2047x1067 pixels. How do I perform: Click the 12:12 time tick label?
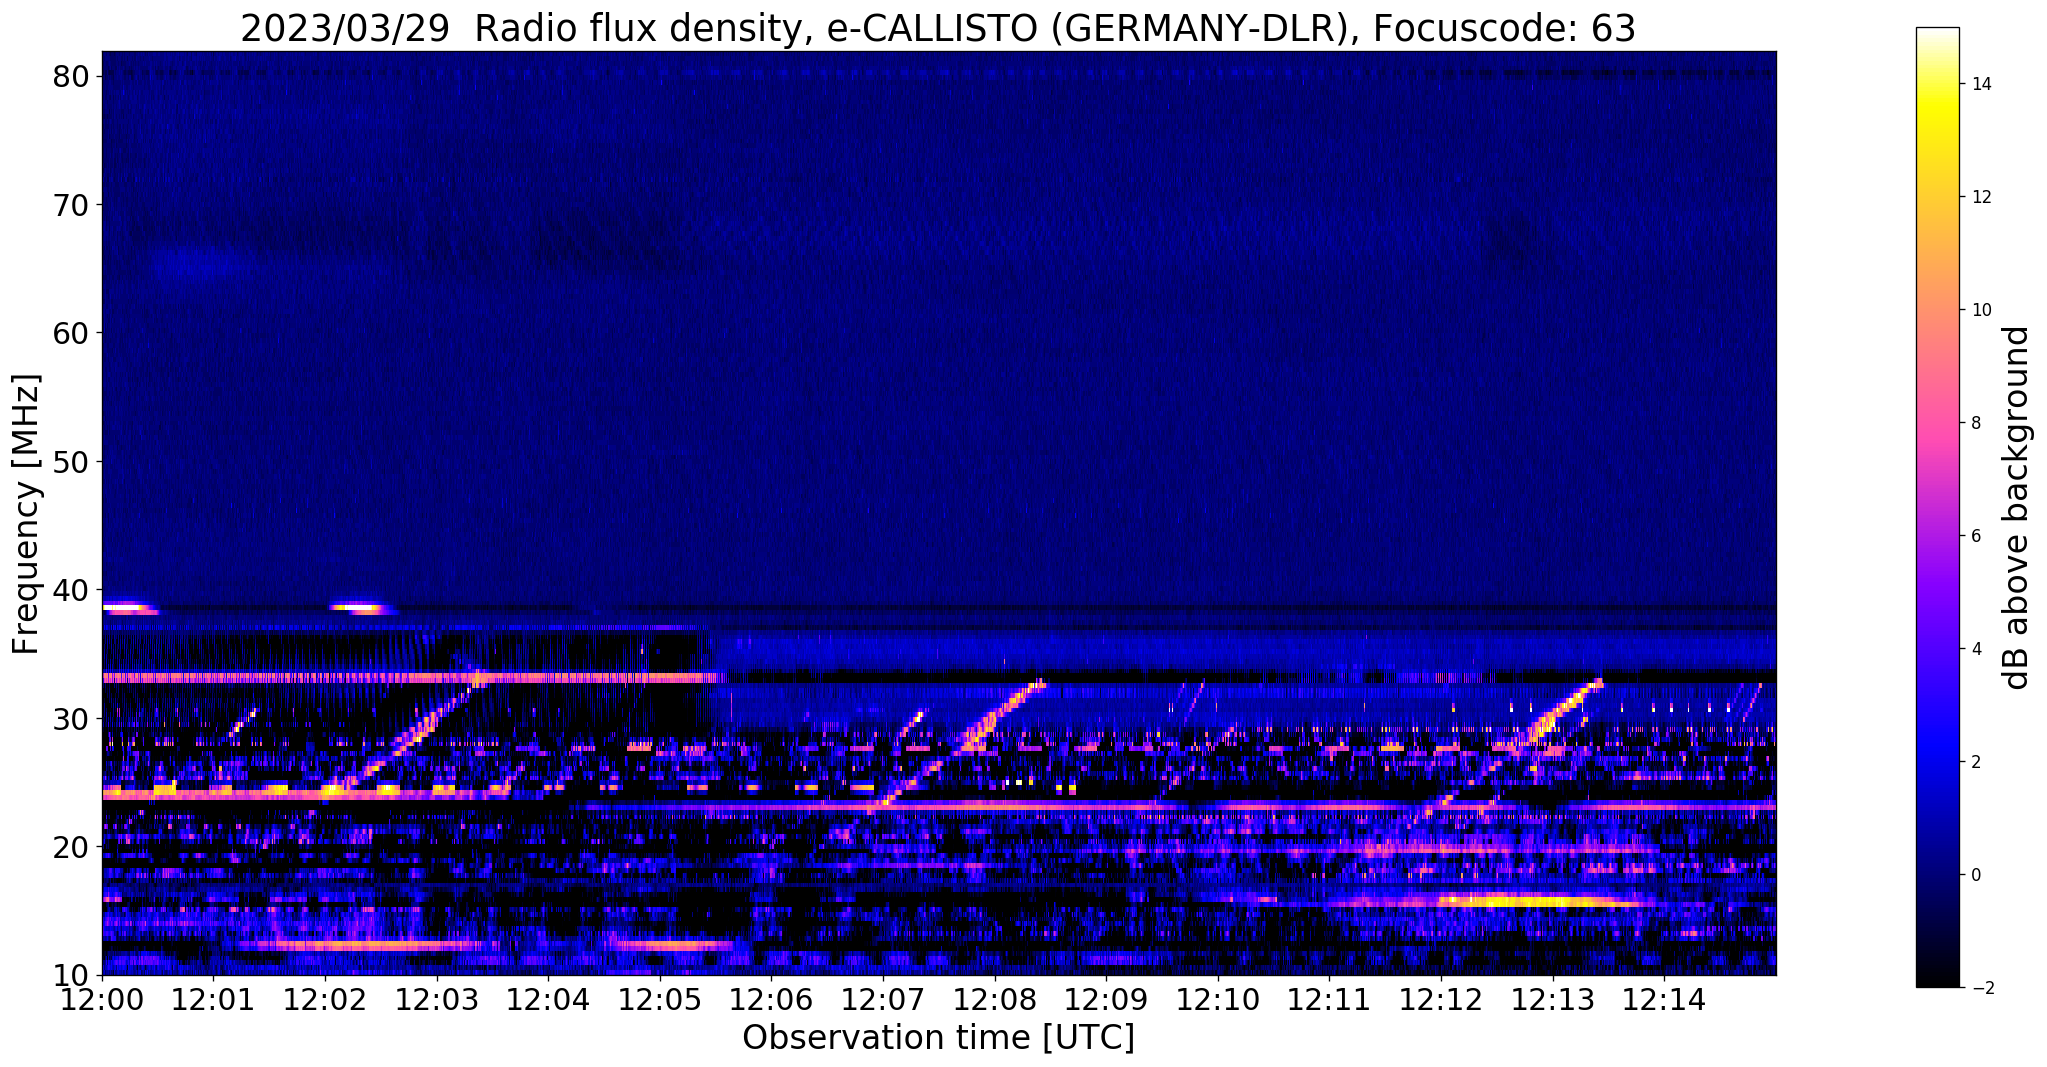1442,1000
